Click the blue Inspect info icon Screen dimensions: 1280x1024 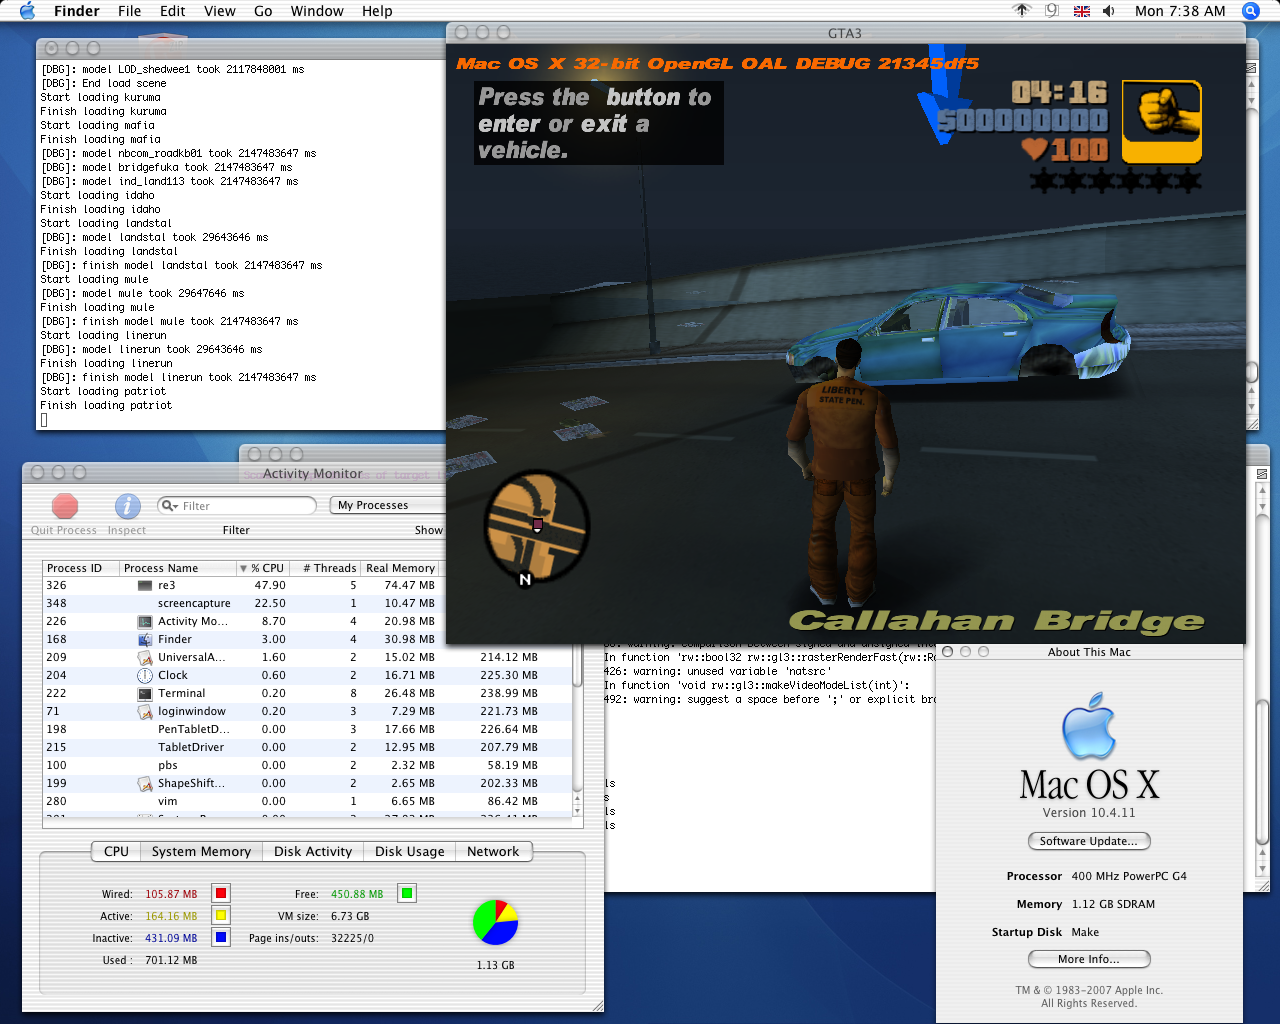[127, 506]
